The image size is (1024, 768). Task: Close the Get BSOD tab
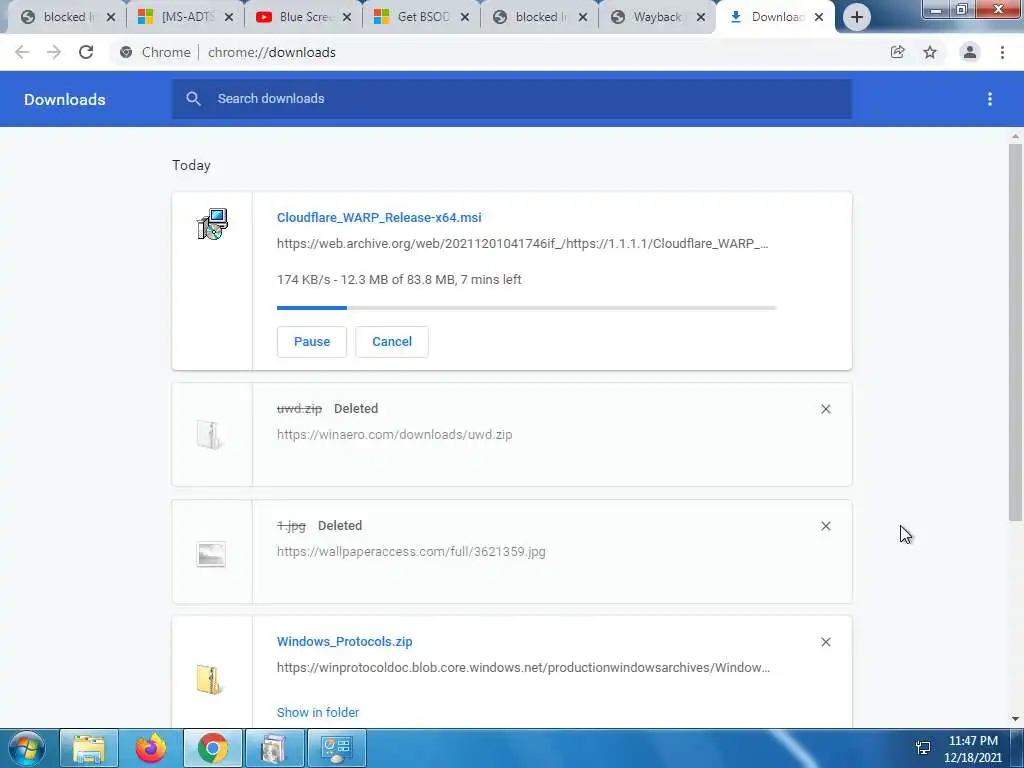click(x=465, y=17)
